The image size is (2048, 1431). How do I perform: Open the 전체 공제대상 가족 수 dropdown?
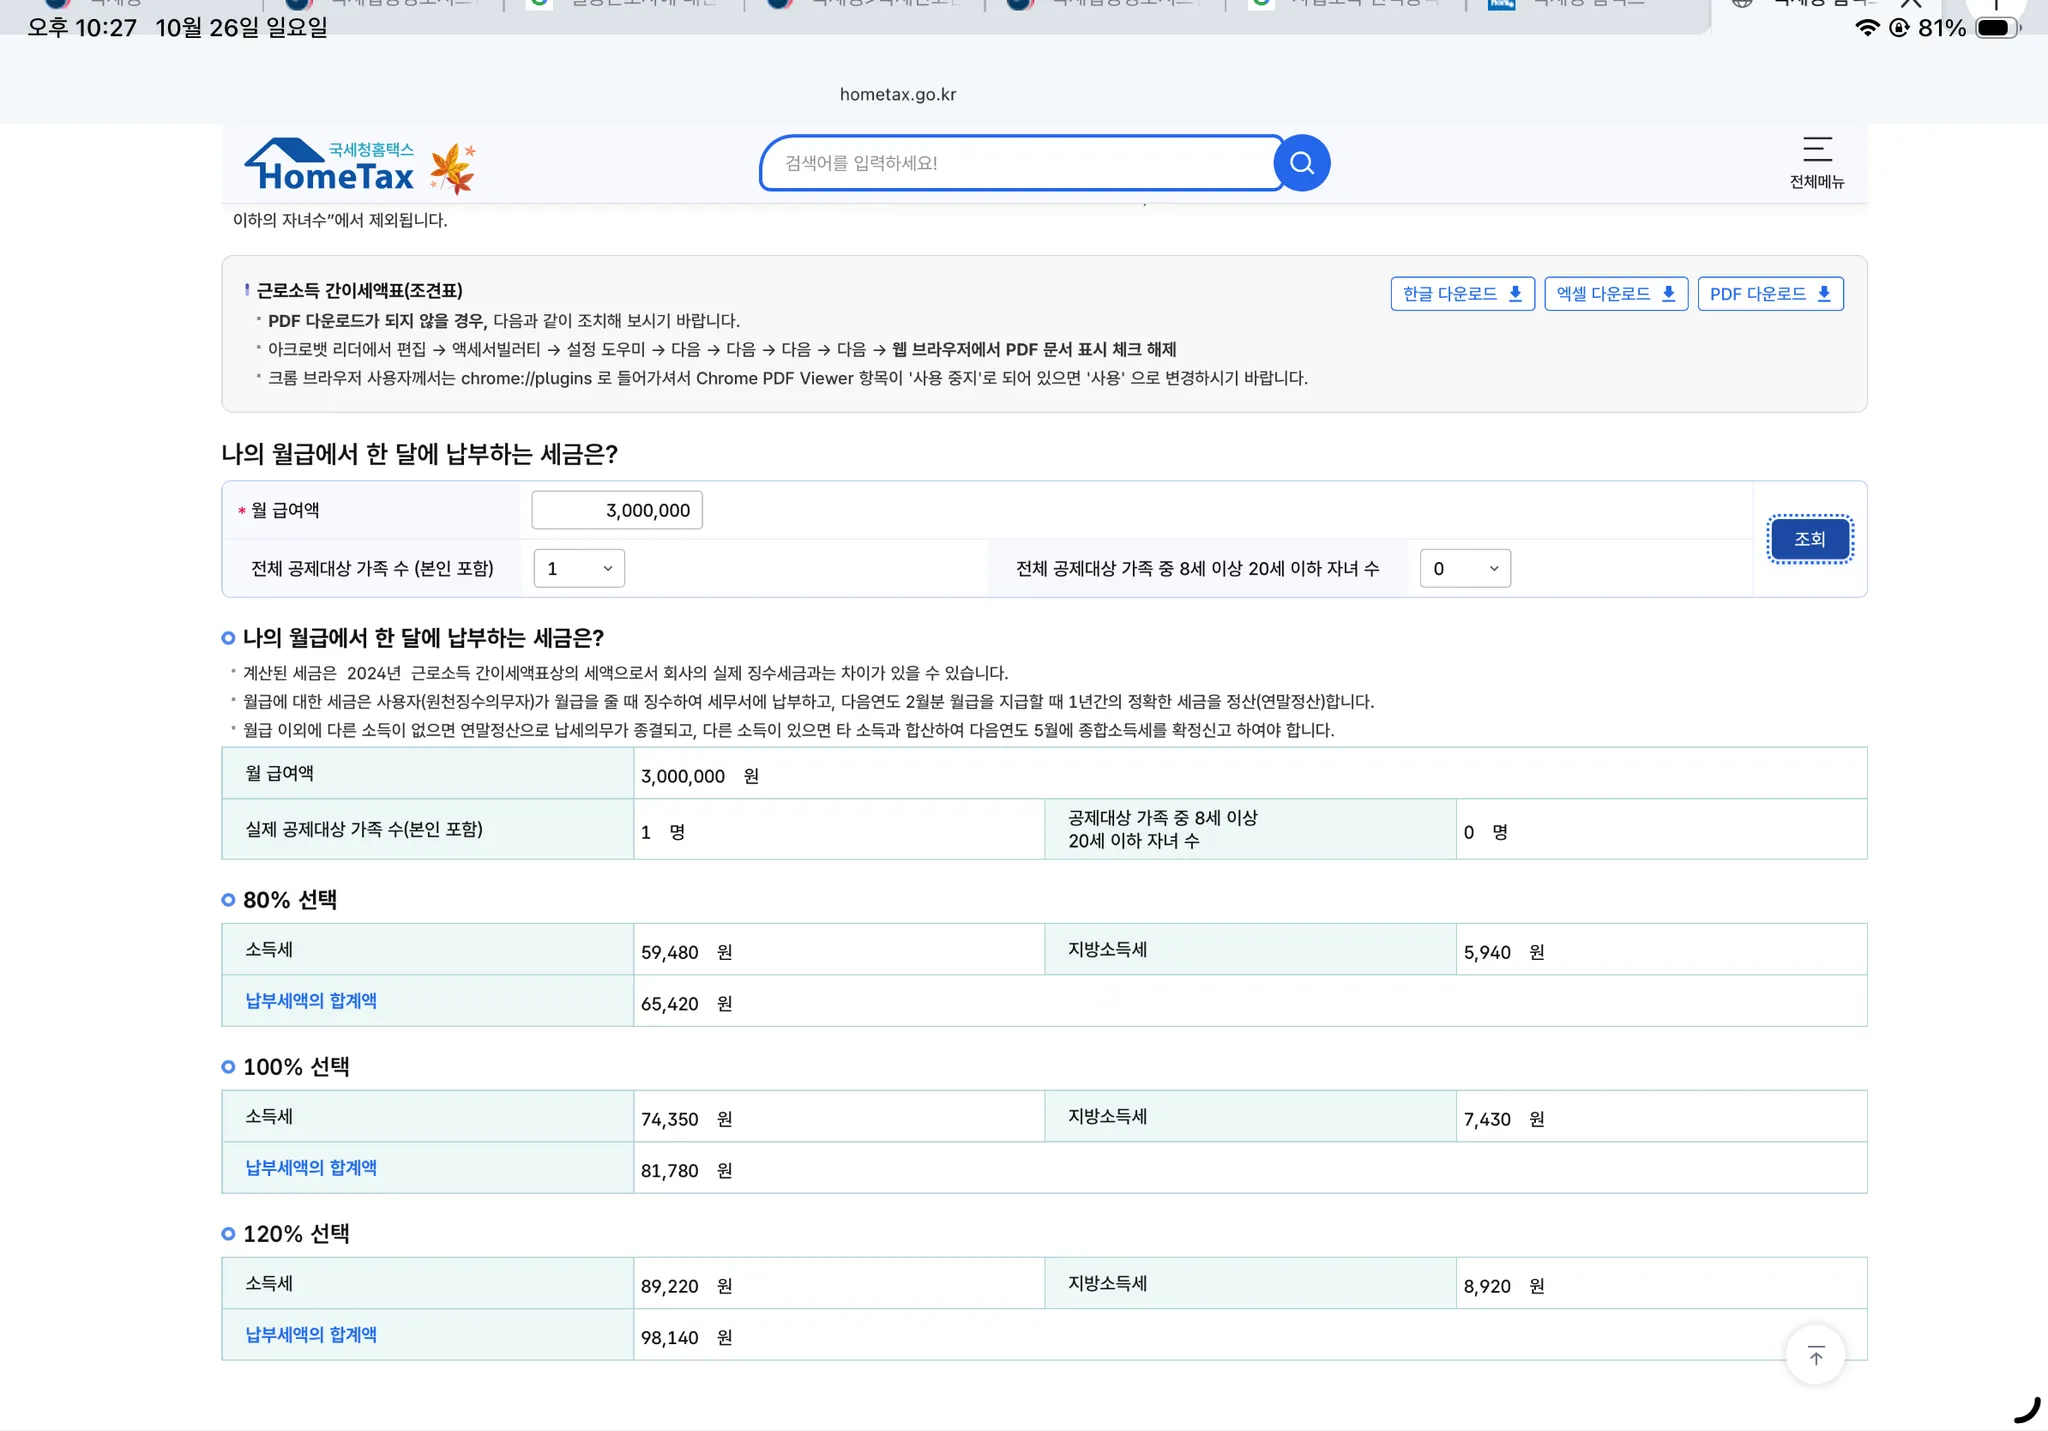[x=579, y=568]
